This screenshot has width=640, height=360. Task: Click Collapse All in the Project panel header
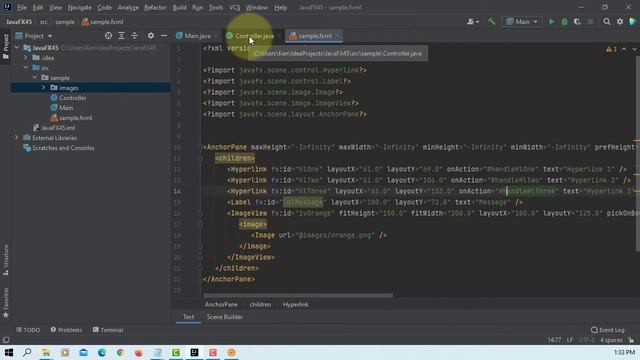pos(134,36)
